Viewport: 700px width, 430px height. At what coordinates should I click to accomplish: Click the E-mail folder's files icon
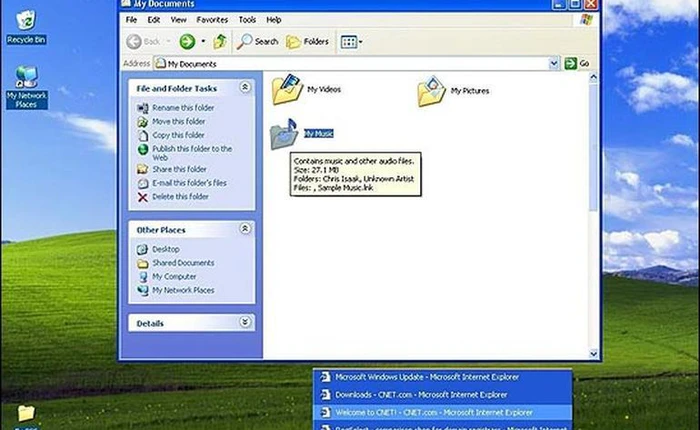pos(142,183)
